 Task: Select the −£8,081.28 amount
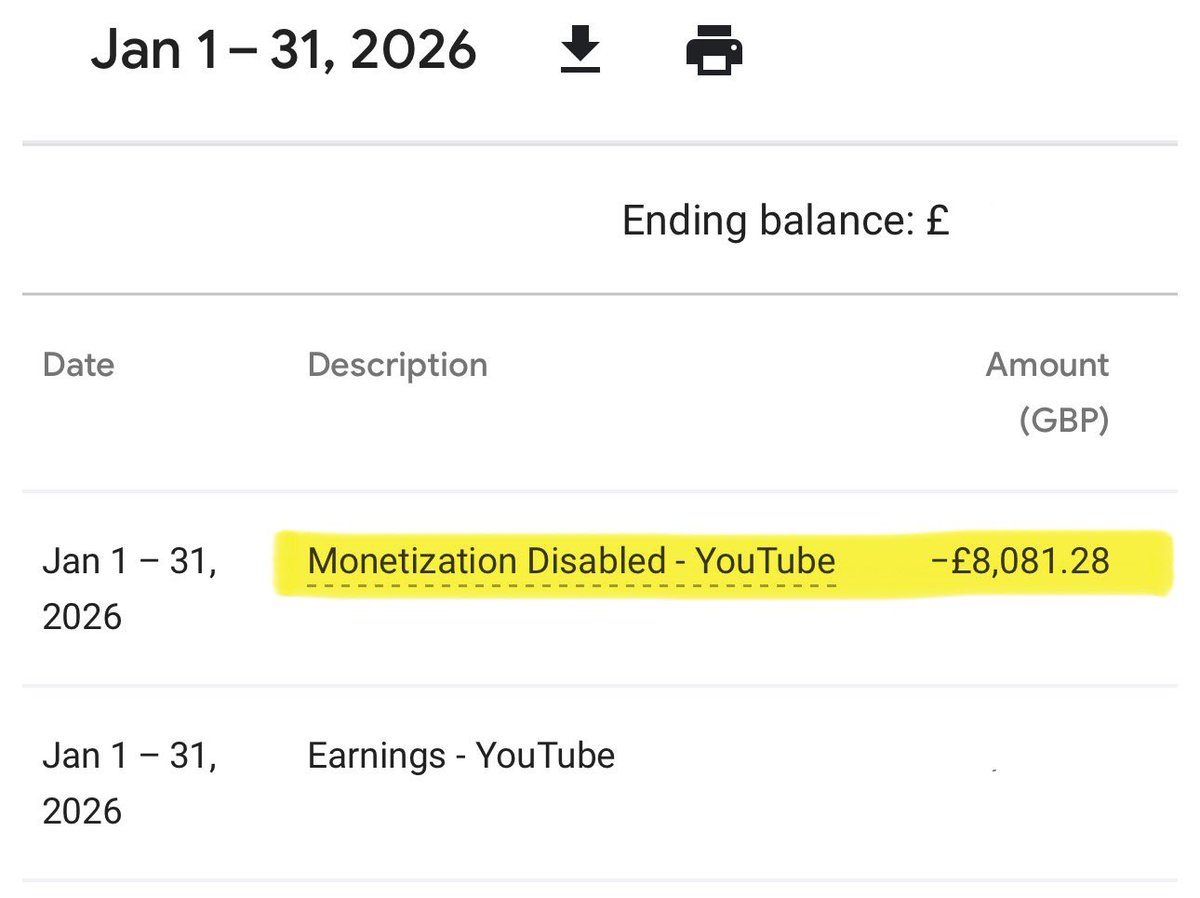tap(1019, 561)
